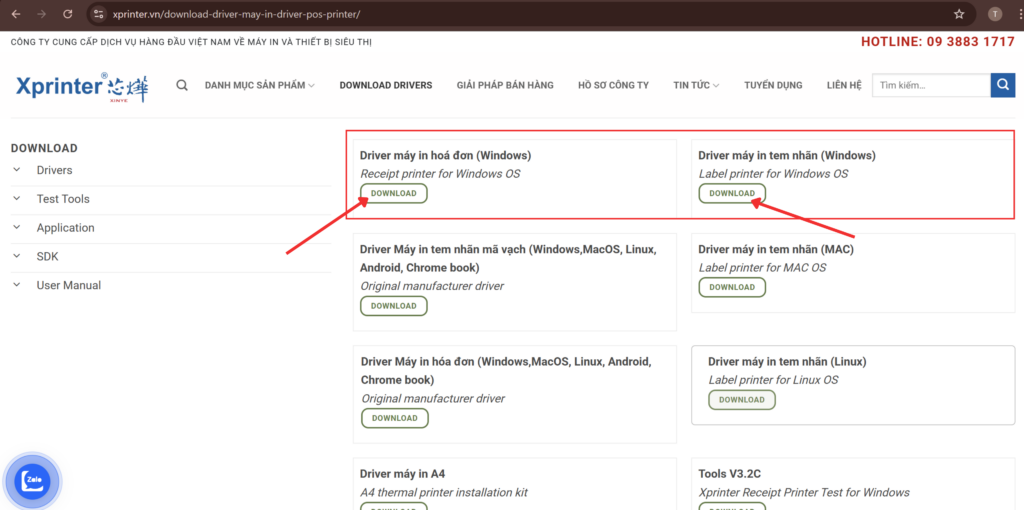Image resolution: width=1024 pixels, height=510 pixels.
Task: Reload the page with refresh icon
Action: click(67, 14)
